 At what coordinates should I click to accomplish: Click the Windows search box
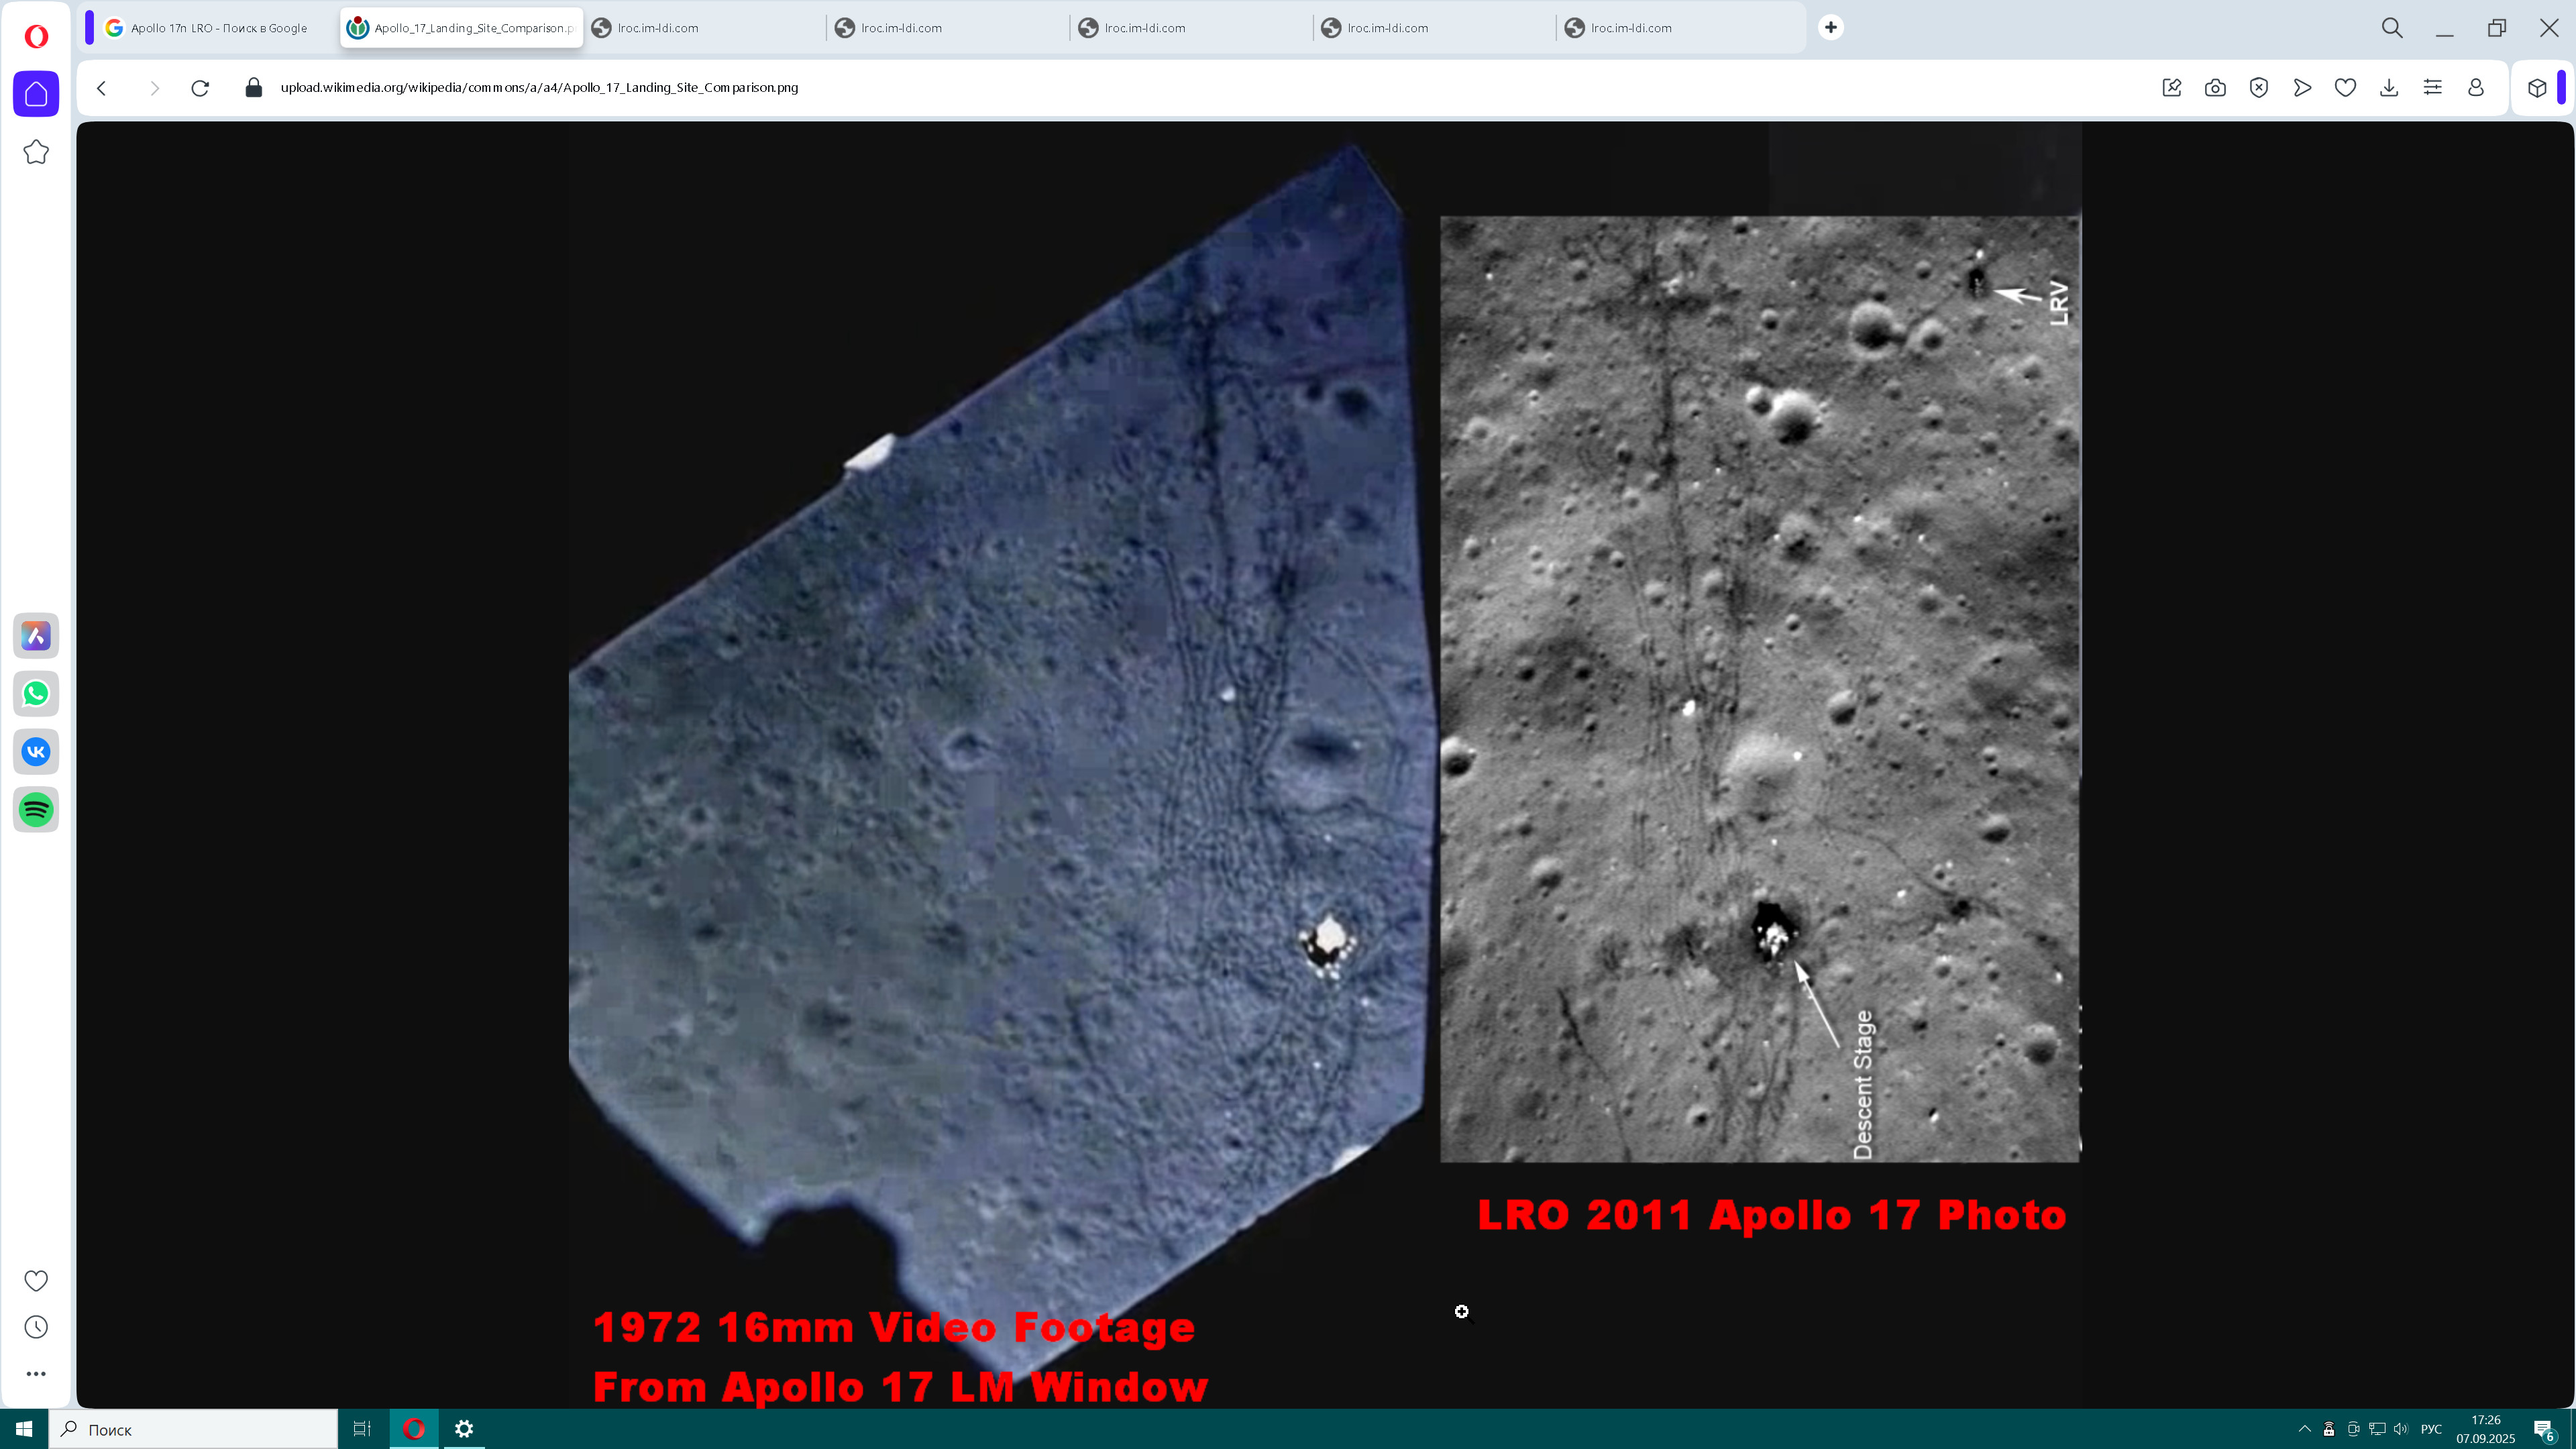(195, 1429)
